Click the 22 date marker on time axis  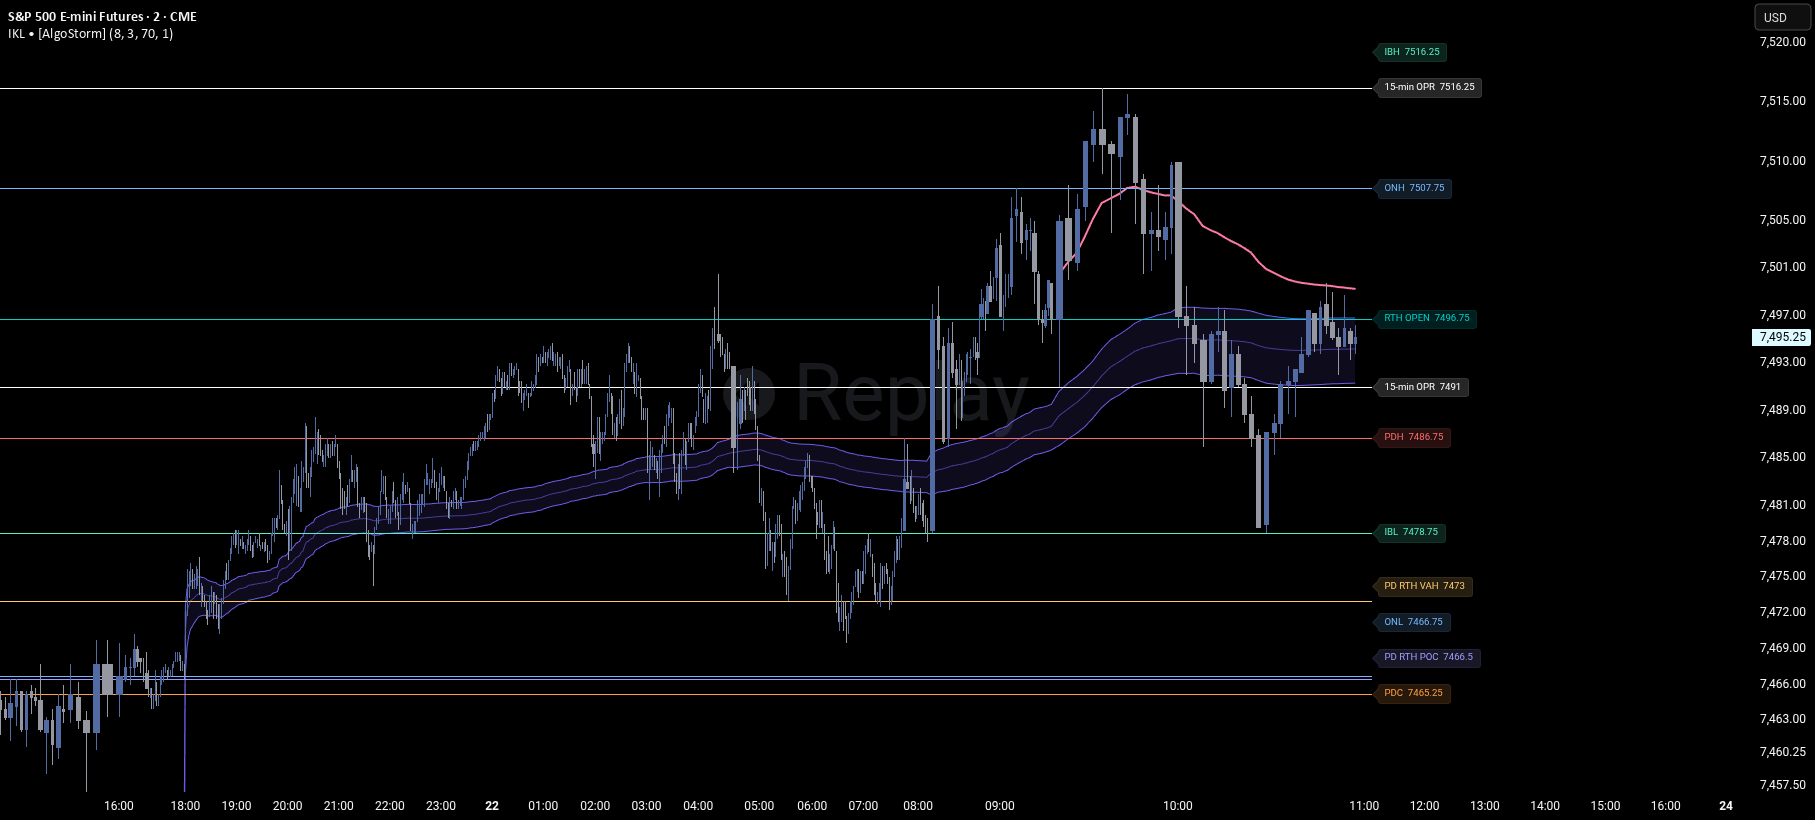click(x=491, y=806)
